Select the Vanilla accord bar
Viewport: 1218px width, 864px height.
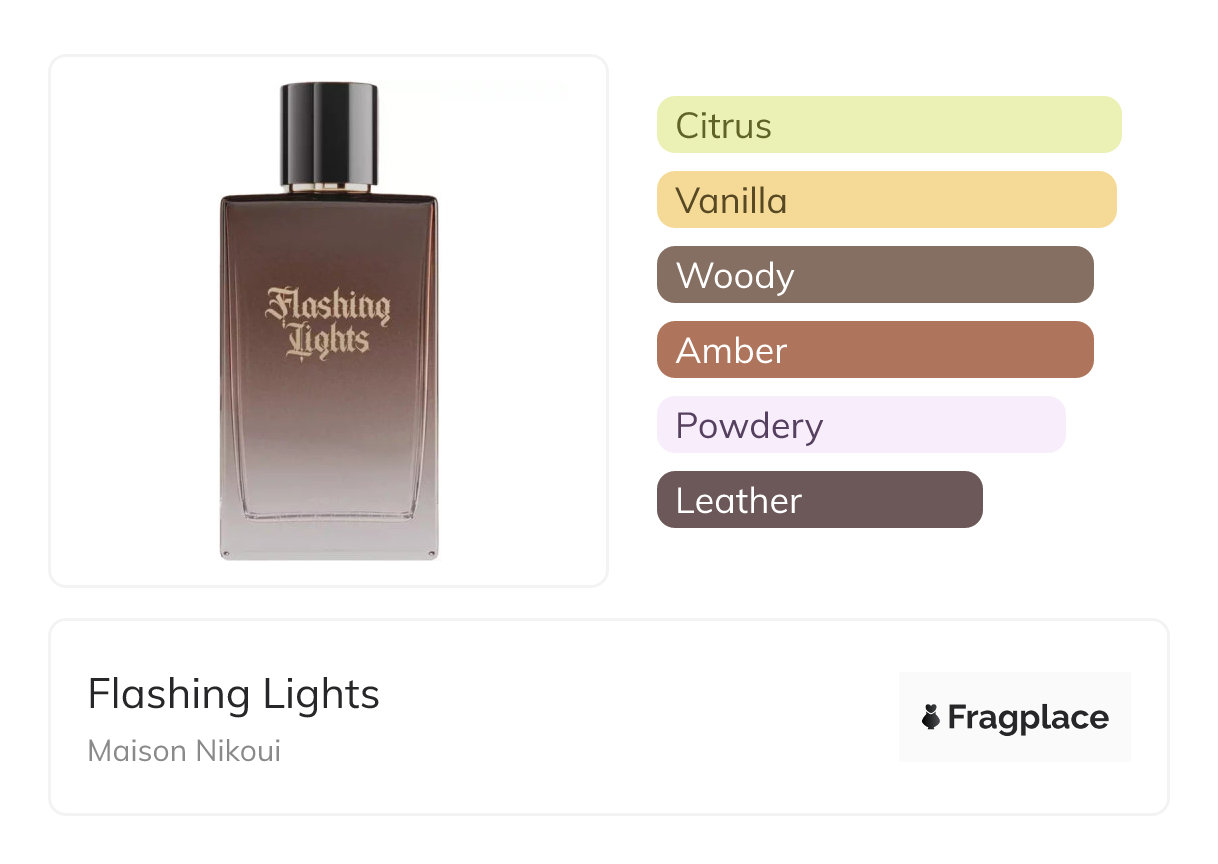pyautogui.click(x=886, y=200)
